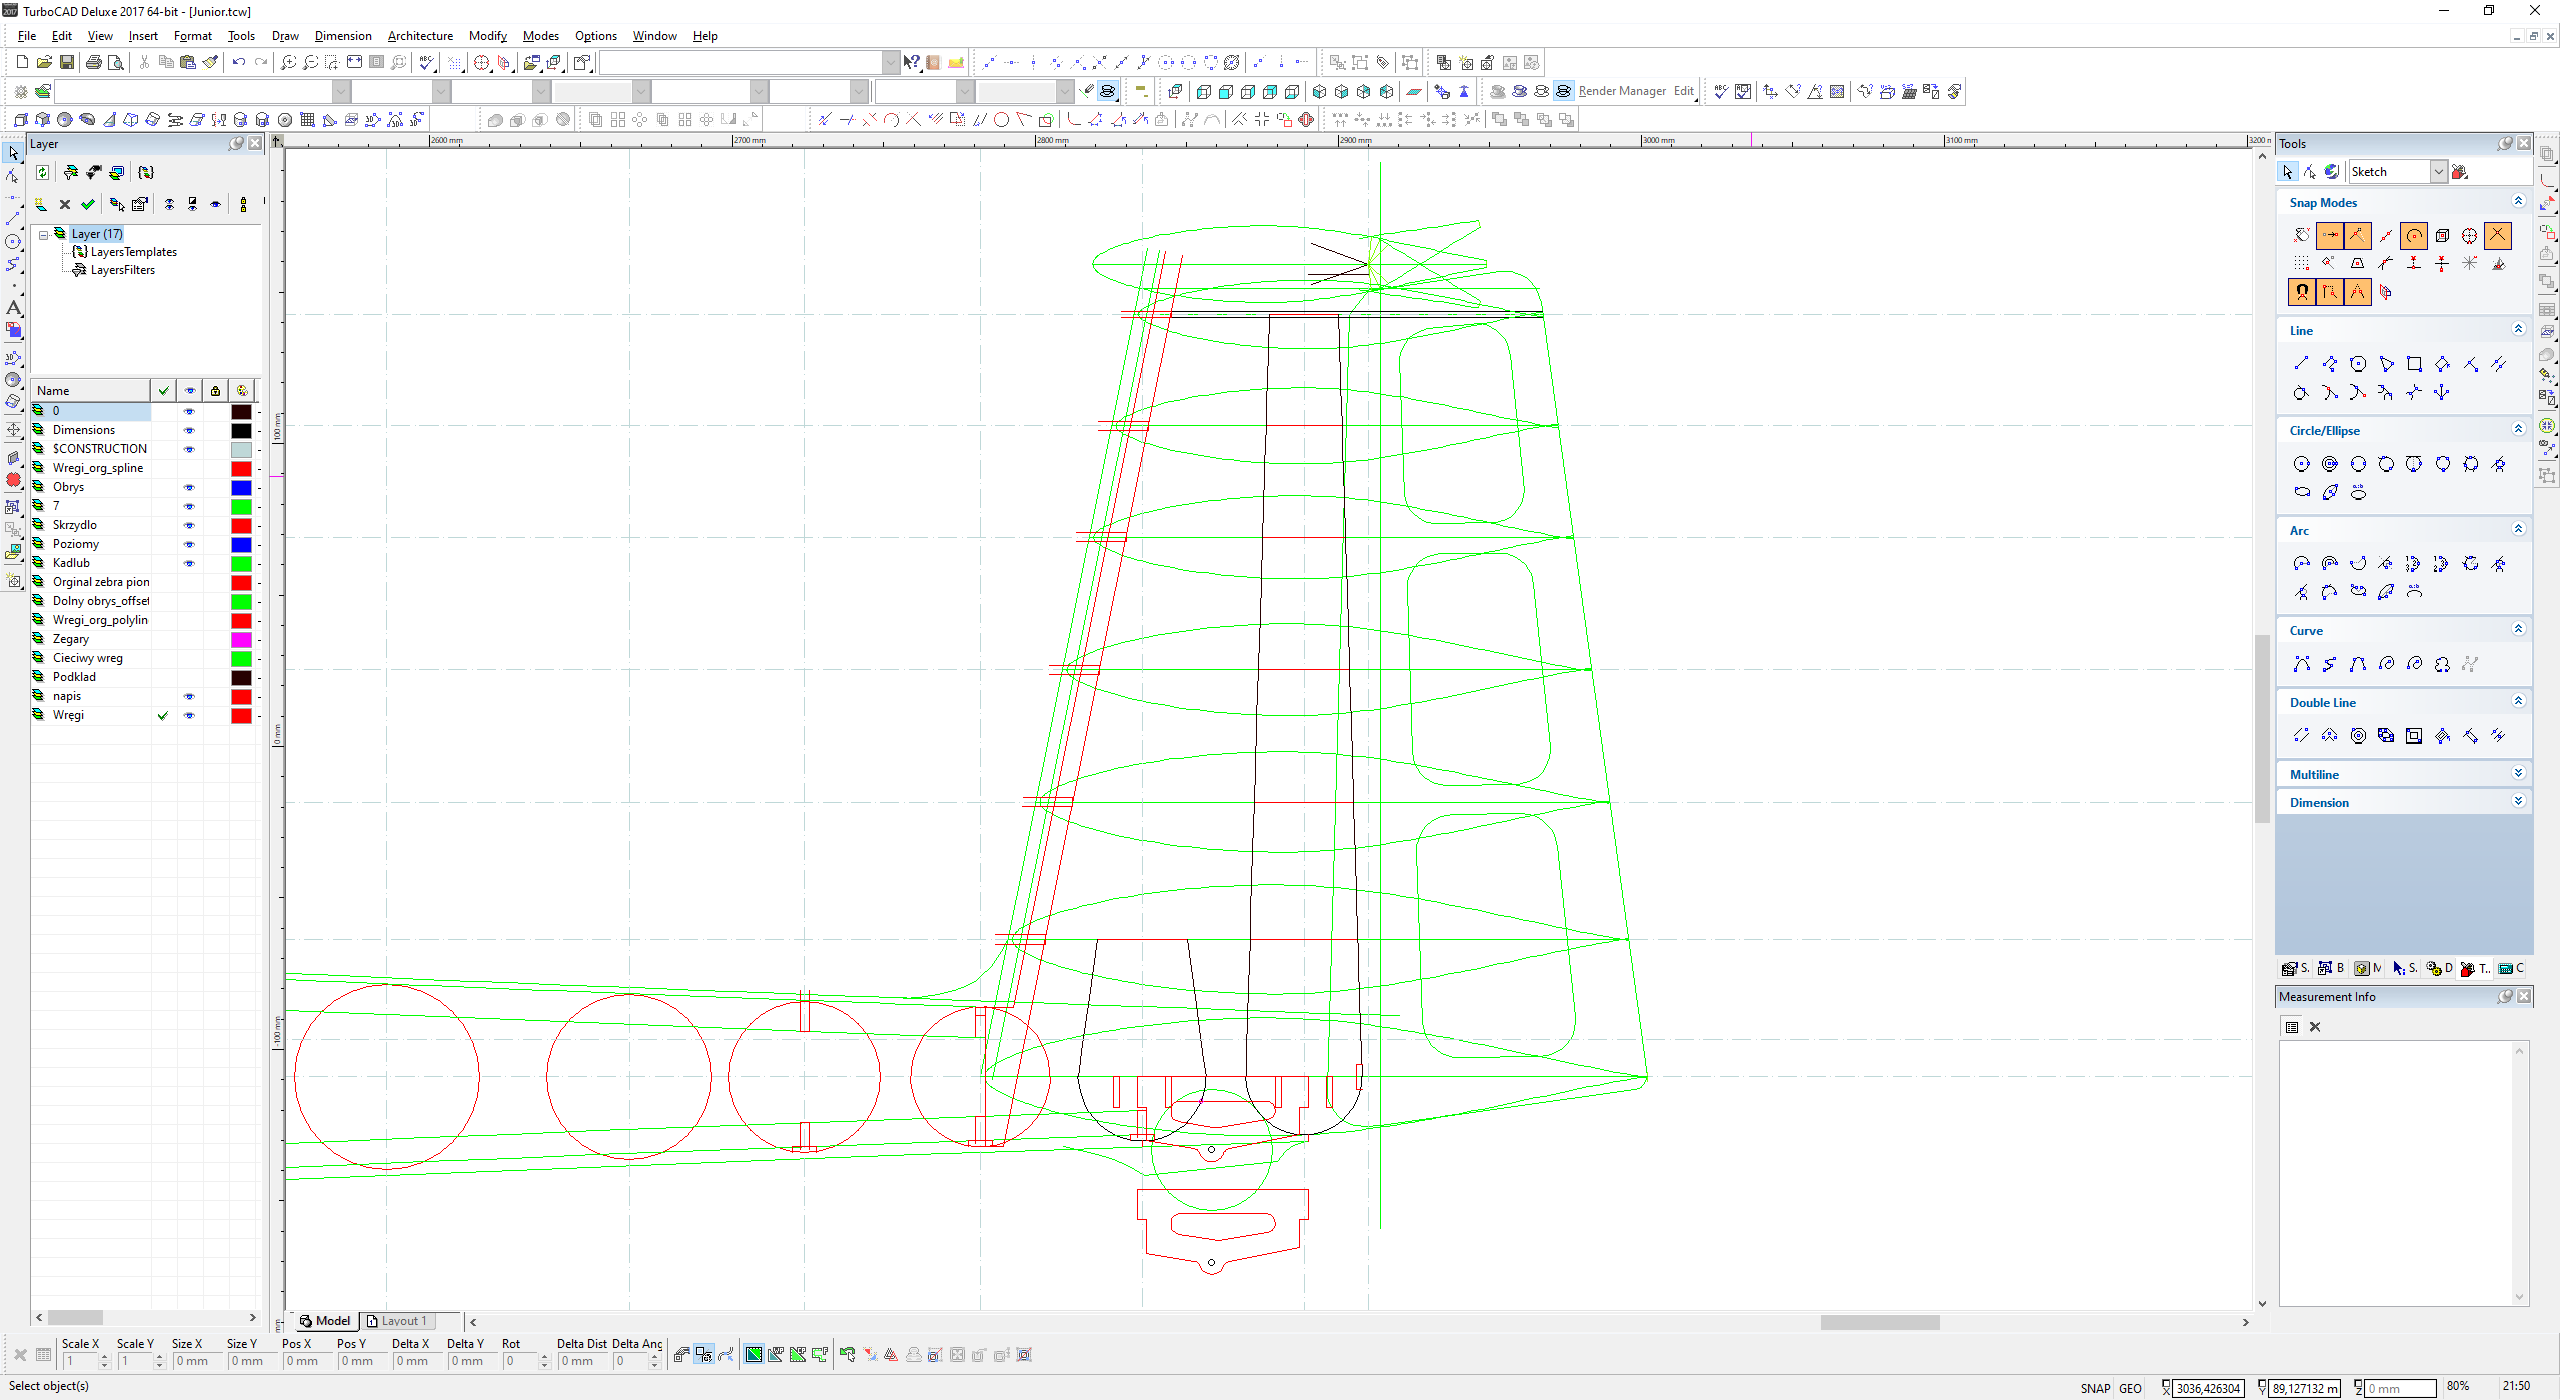Click the Delete layer X icon

tap(65, 204)
